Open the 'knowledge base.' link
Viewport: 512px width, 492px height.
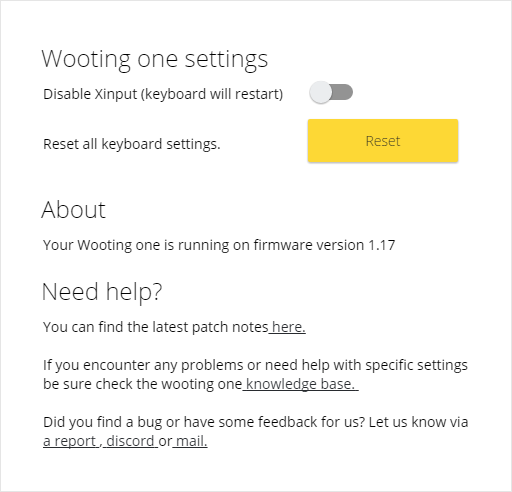[300, 384]
